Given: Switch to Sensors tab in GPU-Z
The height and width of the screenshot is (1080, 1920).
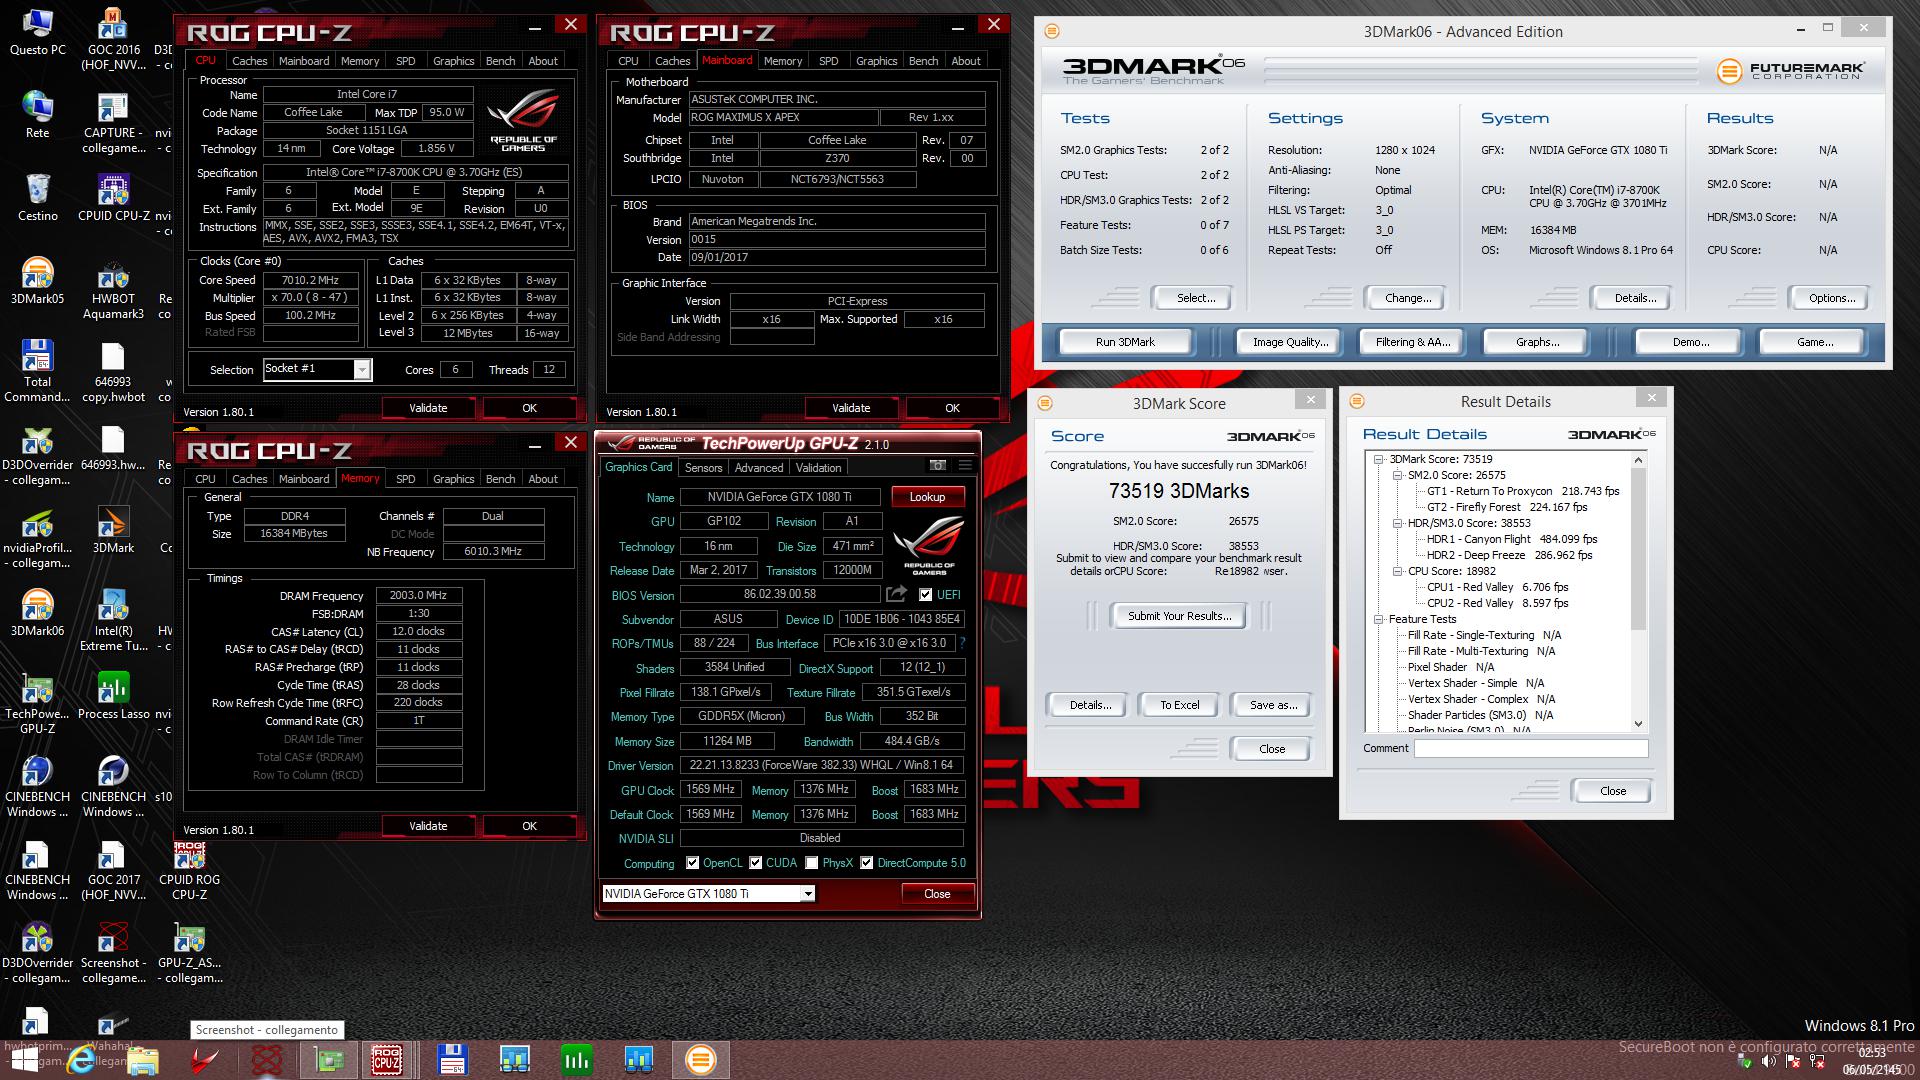Looking at the screenshot, I should click(703, 467).
